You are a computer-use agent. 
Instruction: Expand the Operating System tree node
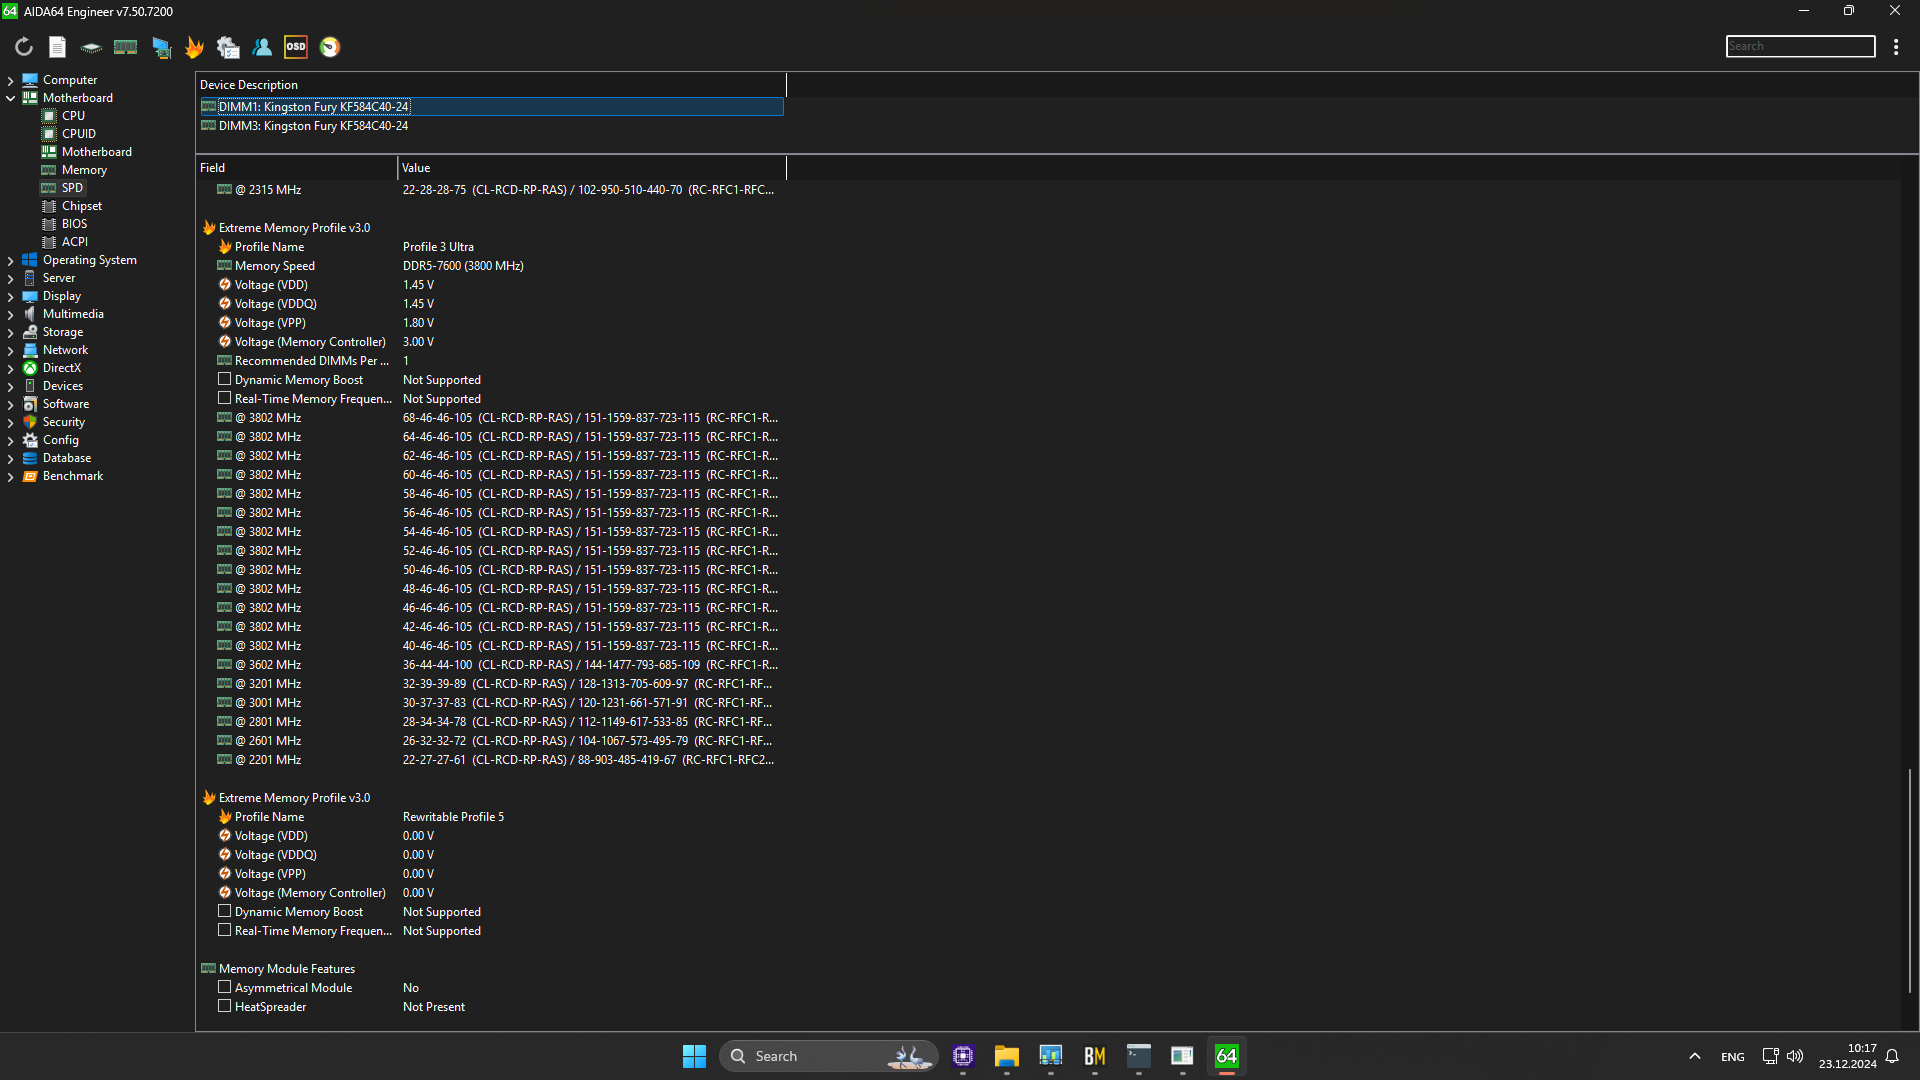pos(11,260)
